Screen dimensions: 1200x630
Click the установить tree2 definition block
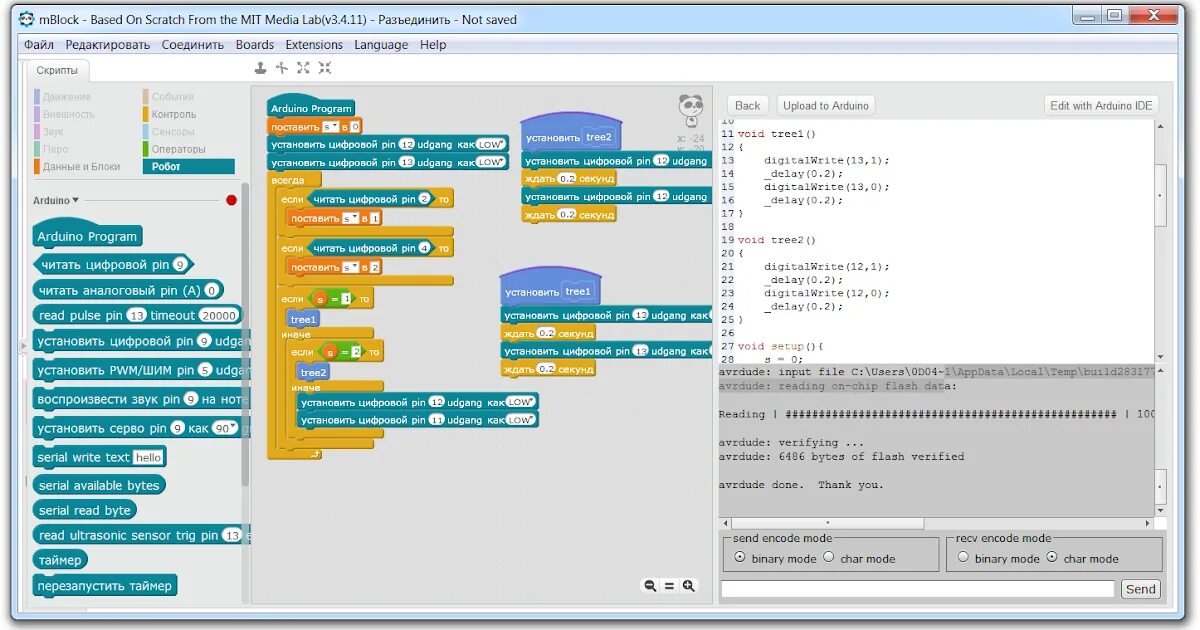click(571, 134)
